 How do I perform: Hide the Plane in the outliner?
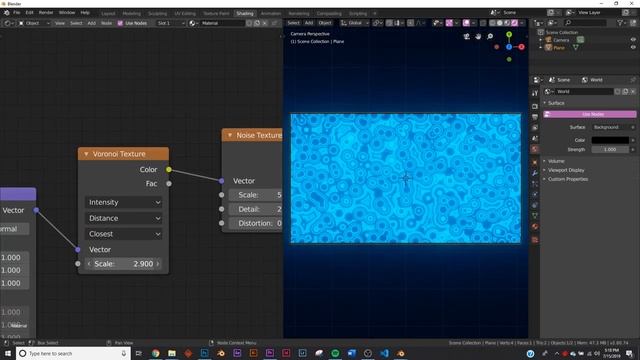click(x=633, y=47)
